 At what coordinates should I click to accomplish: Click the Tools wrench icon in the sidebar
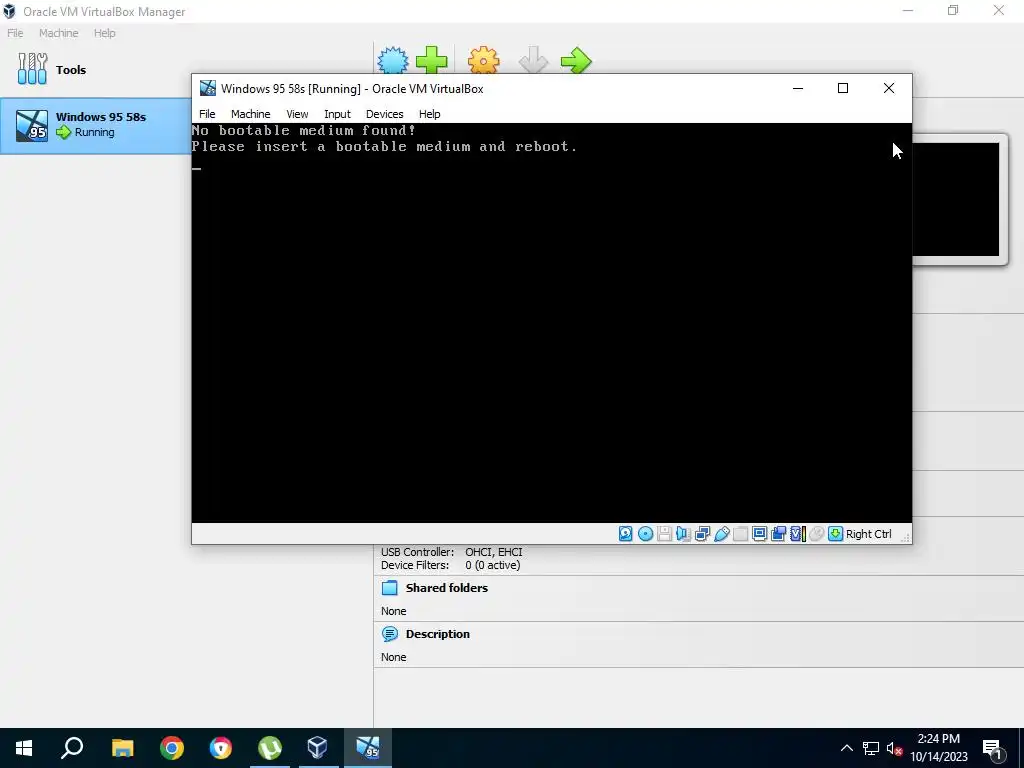click(32, 69)
